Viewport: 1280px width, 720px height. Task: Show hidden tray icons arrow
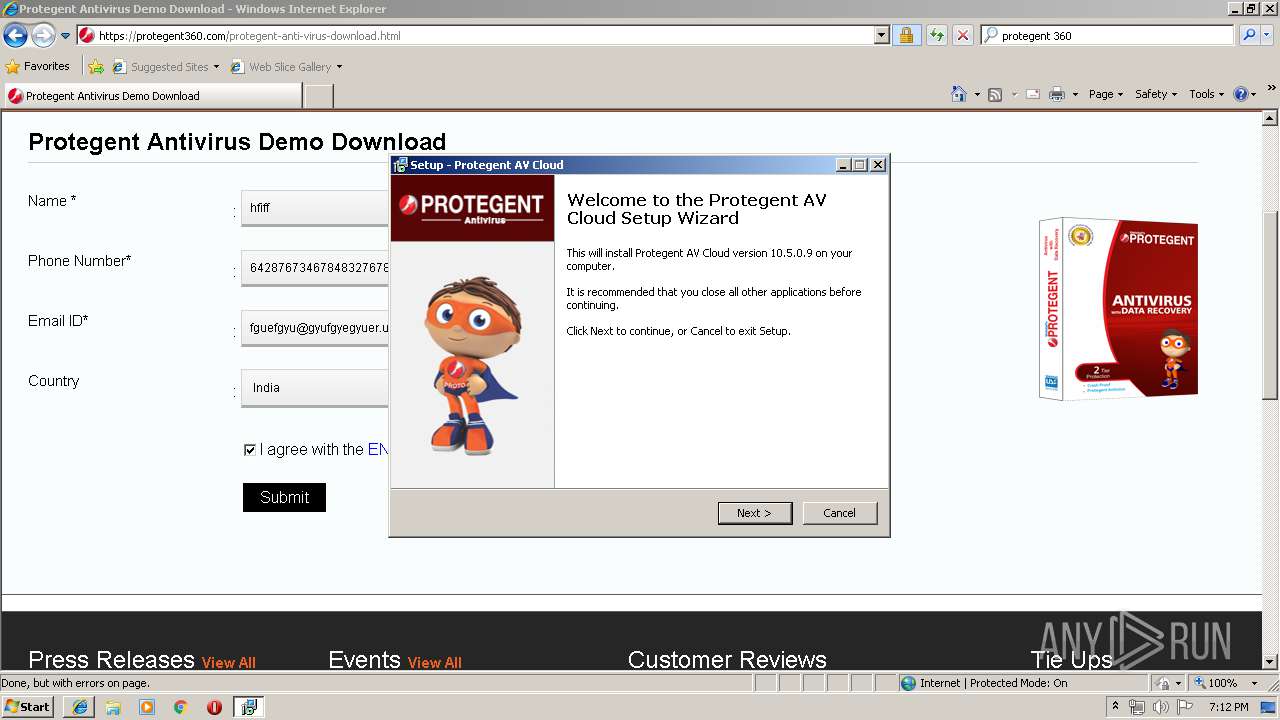click(1115, 707)
